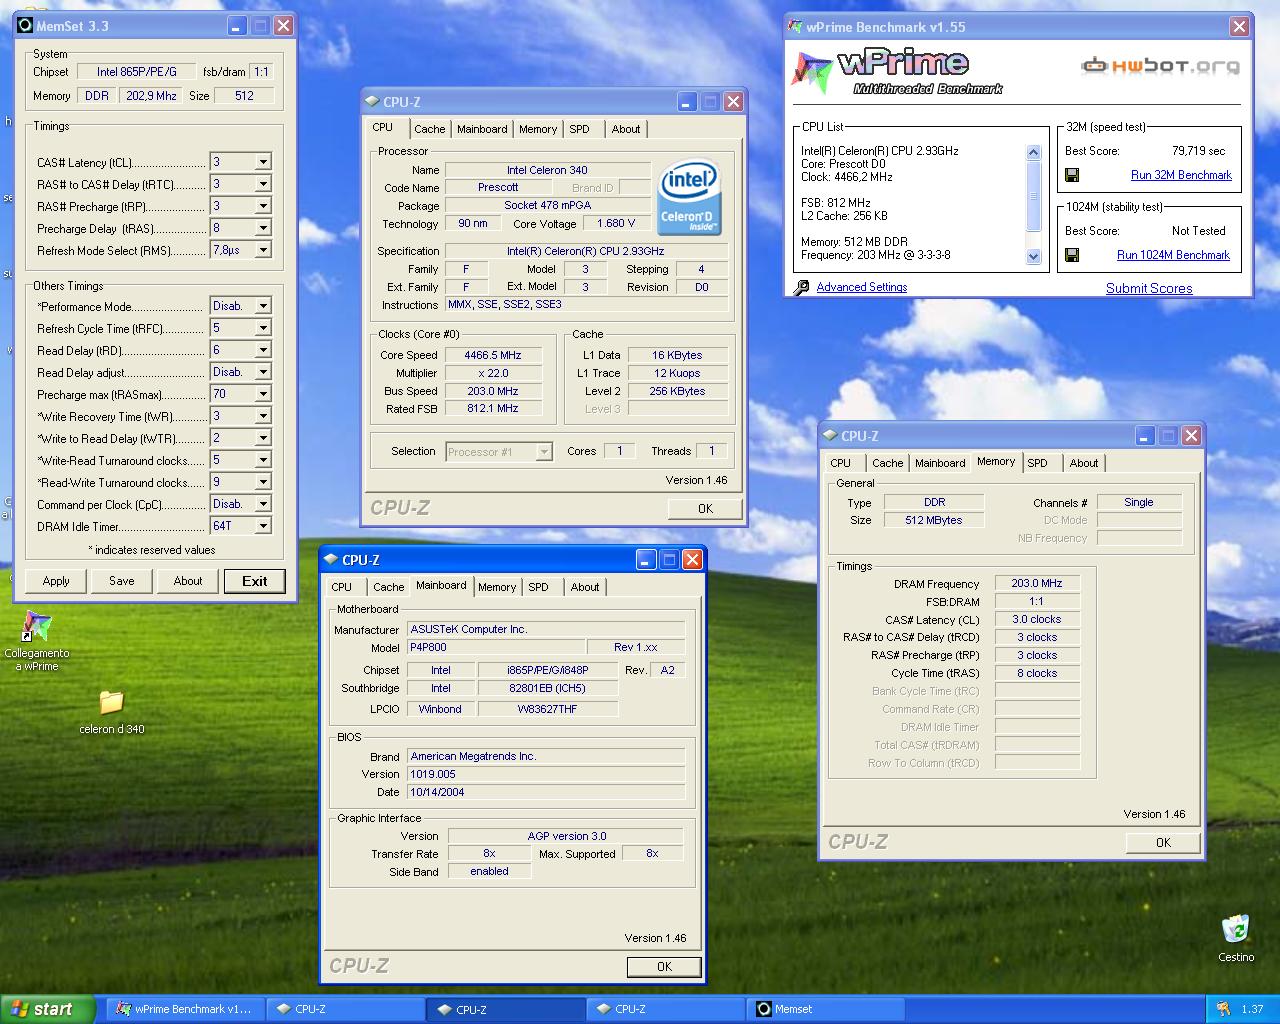Switch to the Cache tab in CPU-Z CPU window
This screenshot has width=1280, height=1024.
[430, 129]
